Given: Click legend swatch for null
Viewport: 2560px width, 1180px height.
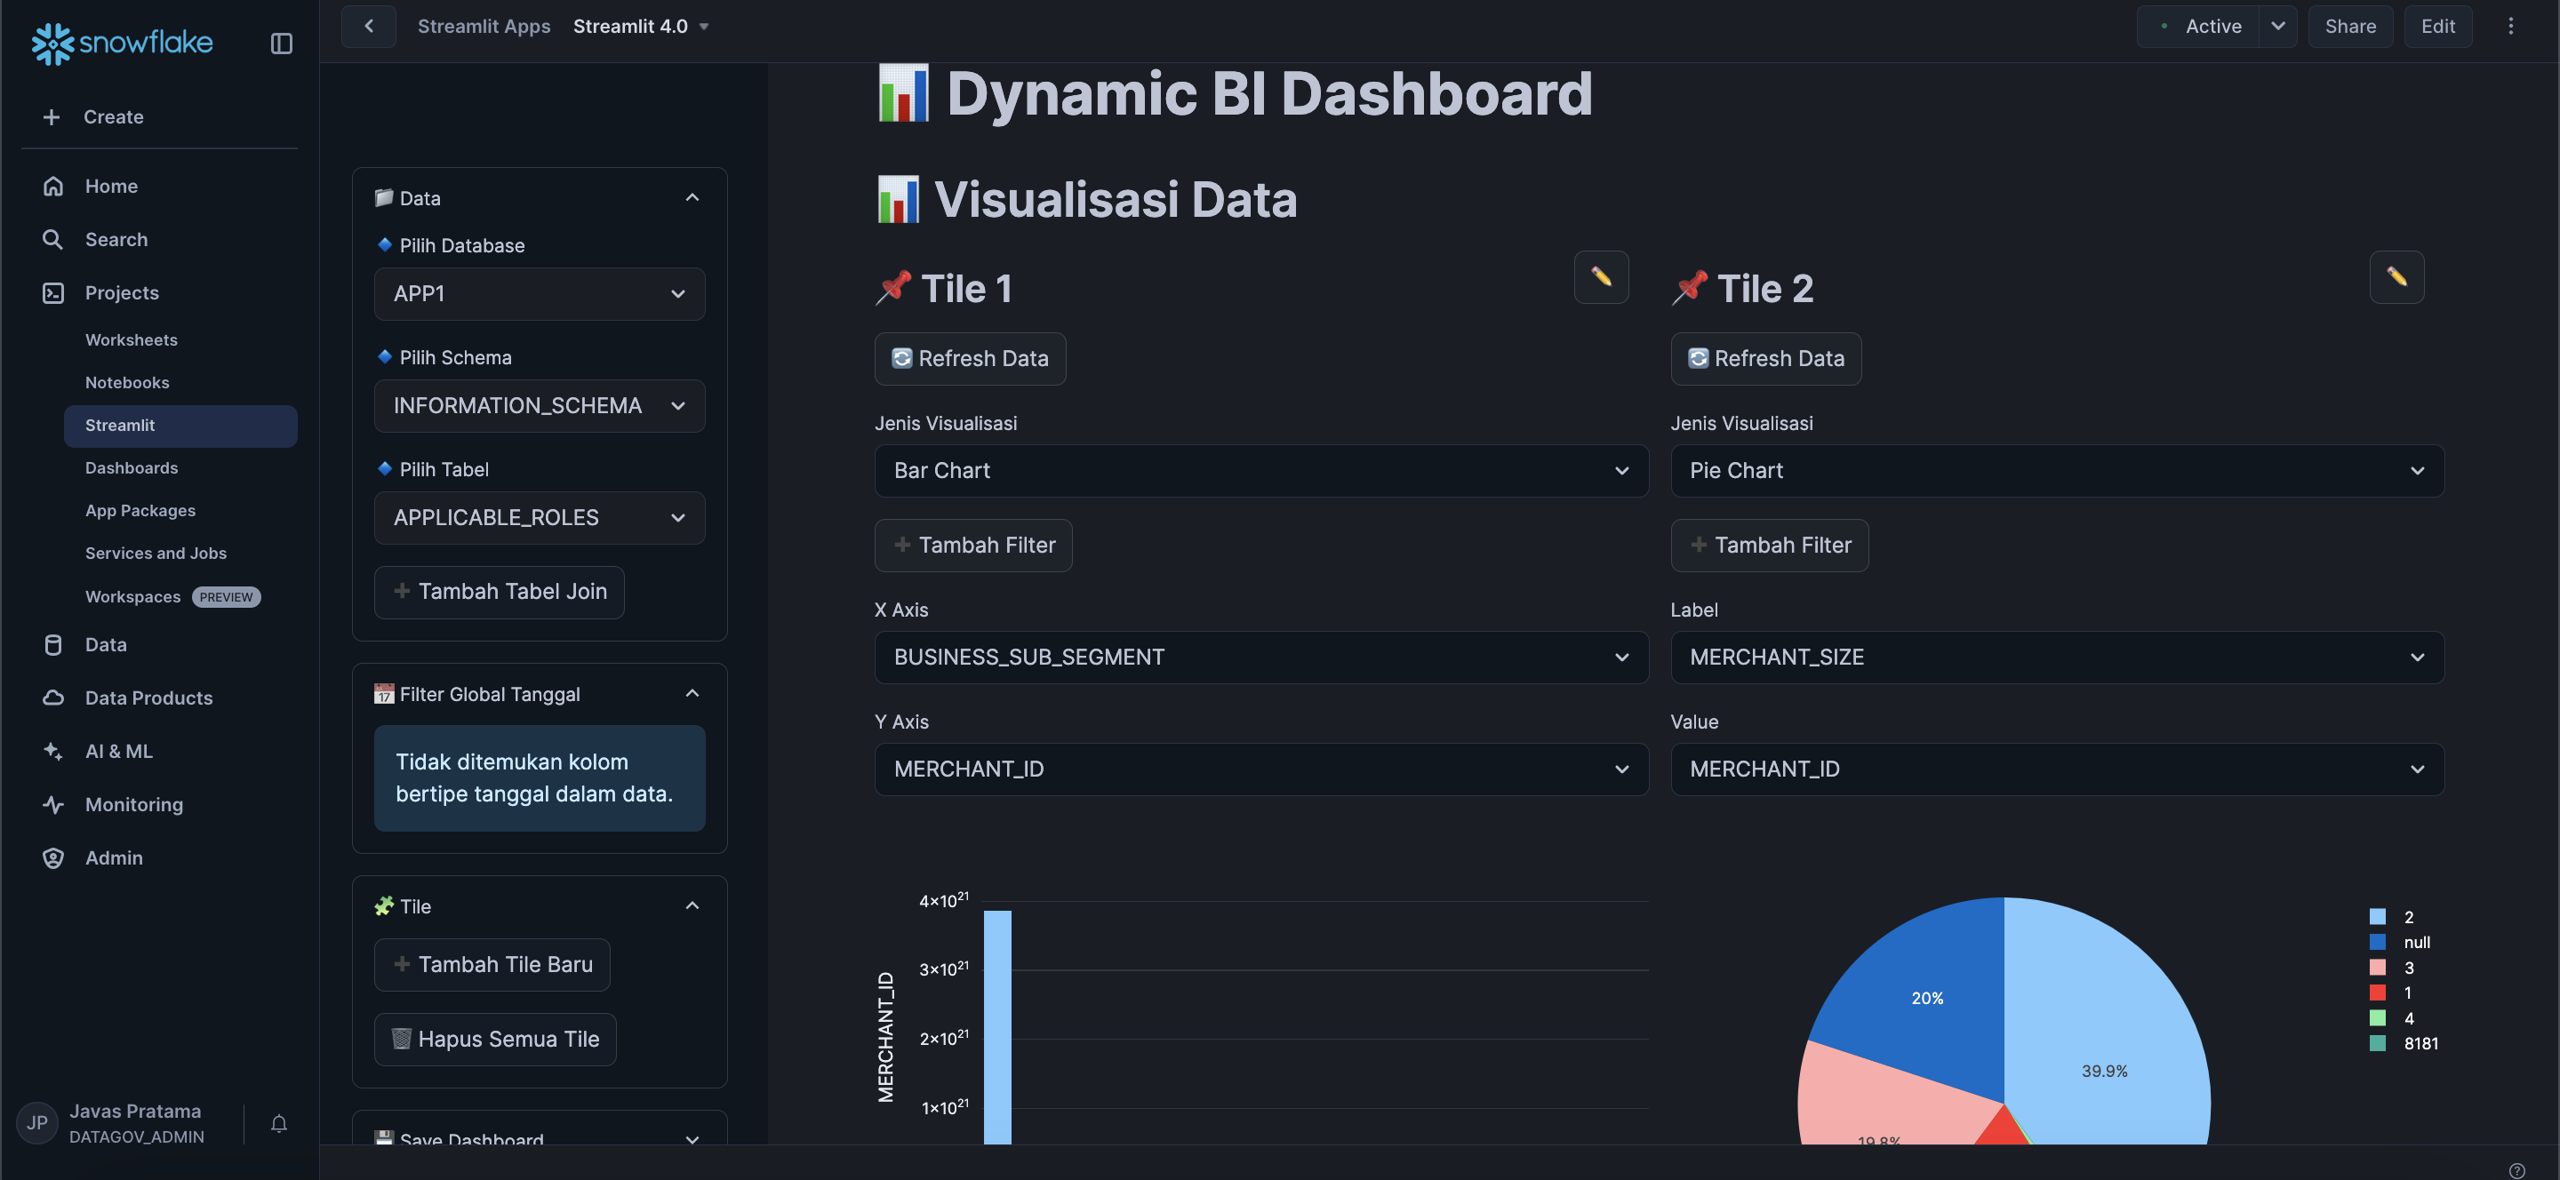Looking at the screenshot, I should (2378, 942).
